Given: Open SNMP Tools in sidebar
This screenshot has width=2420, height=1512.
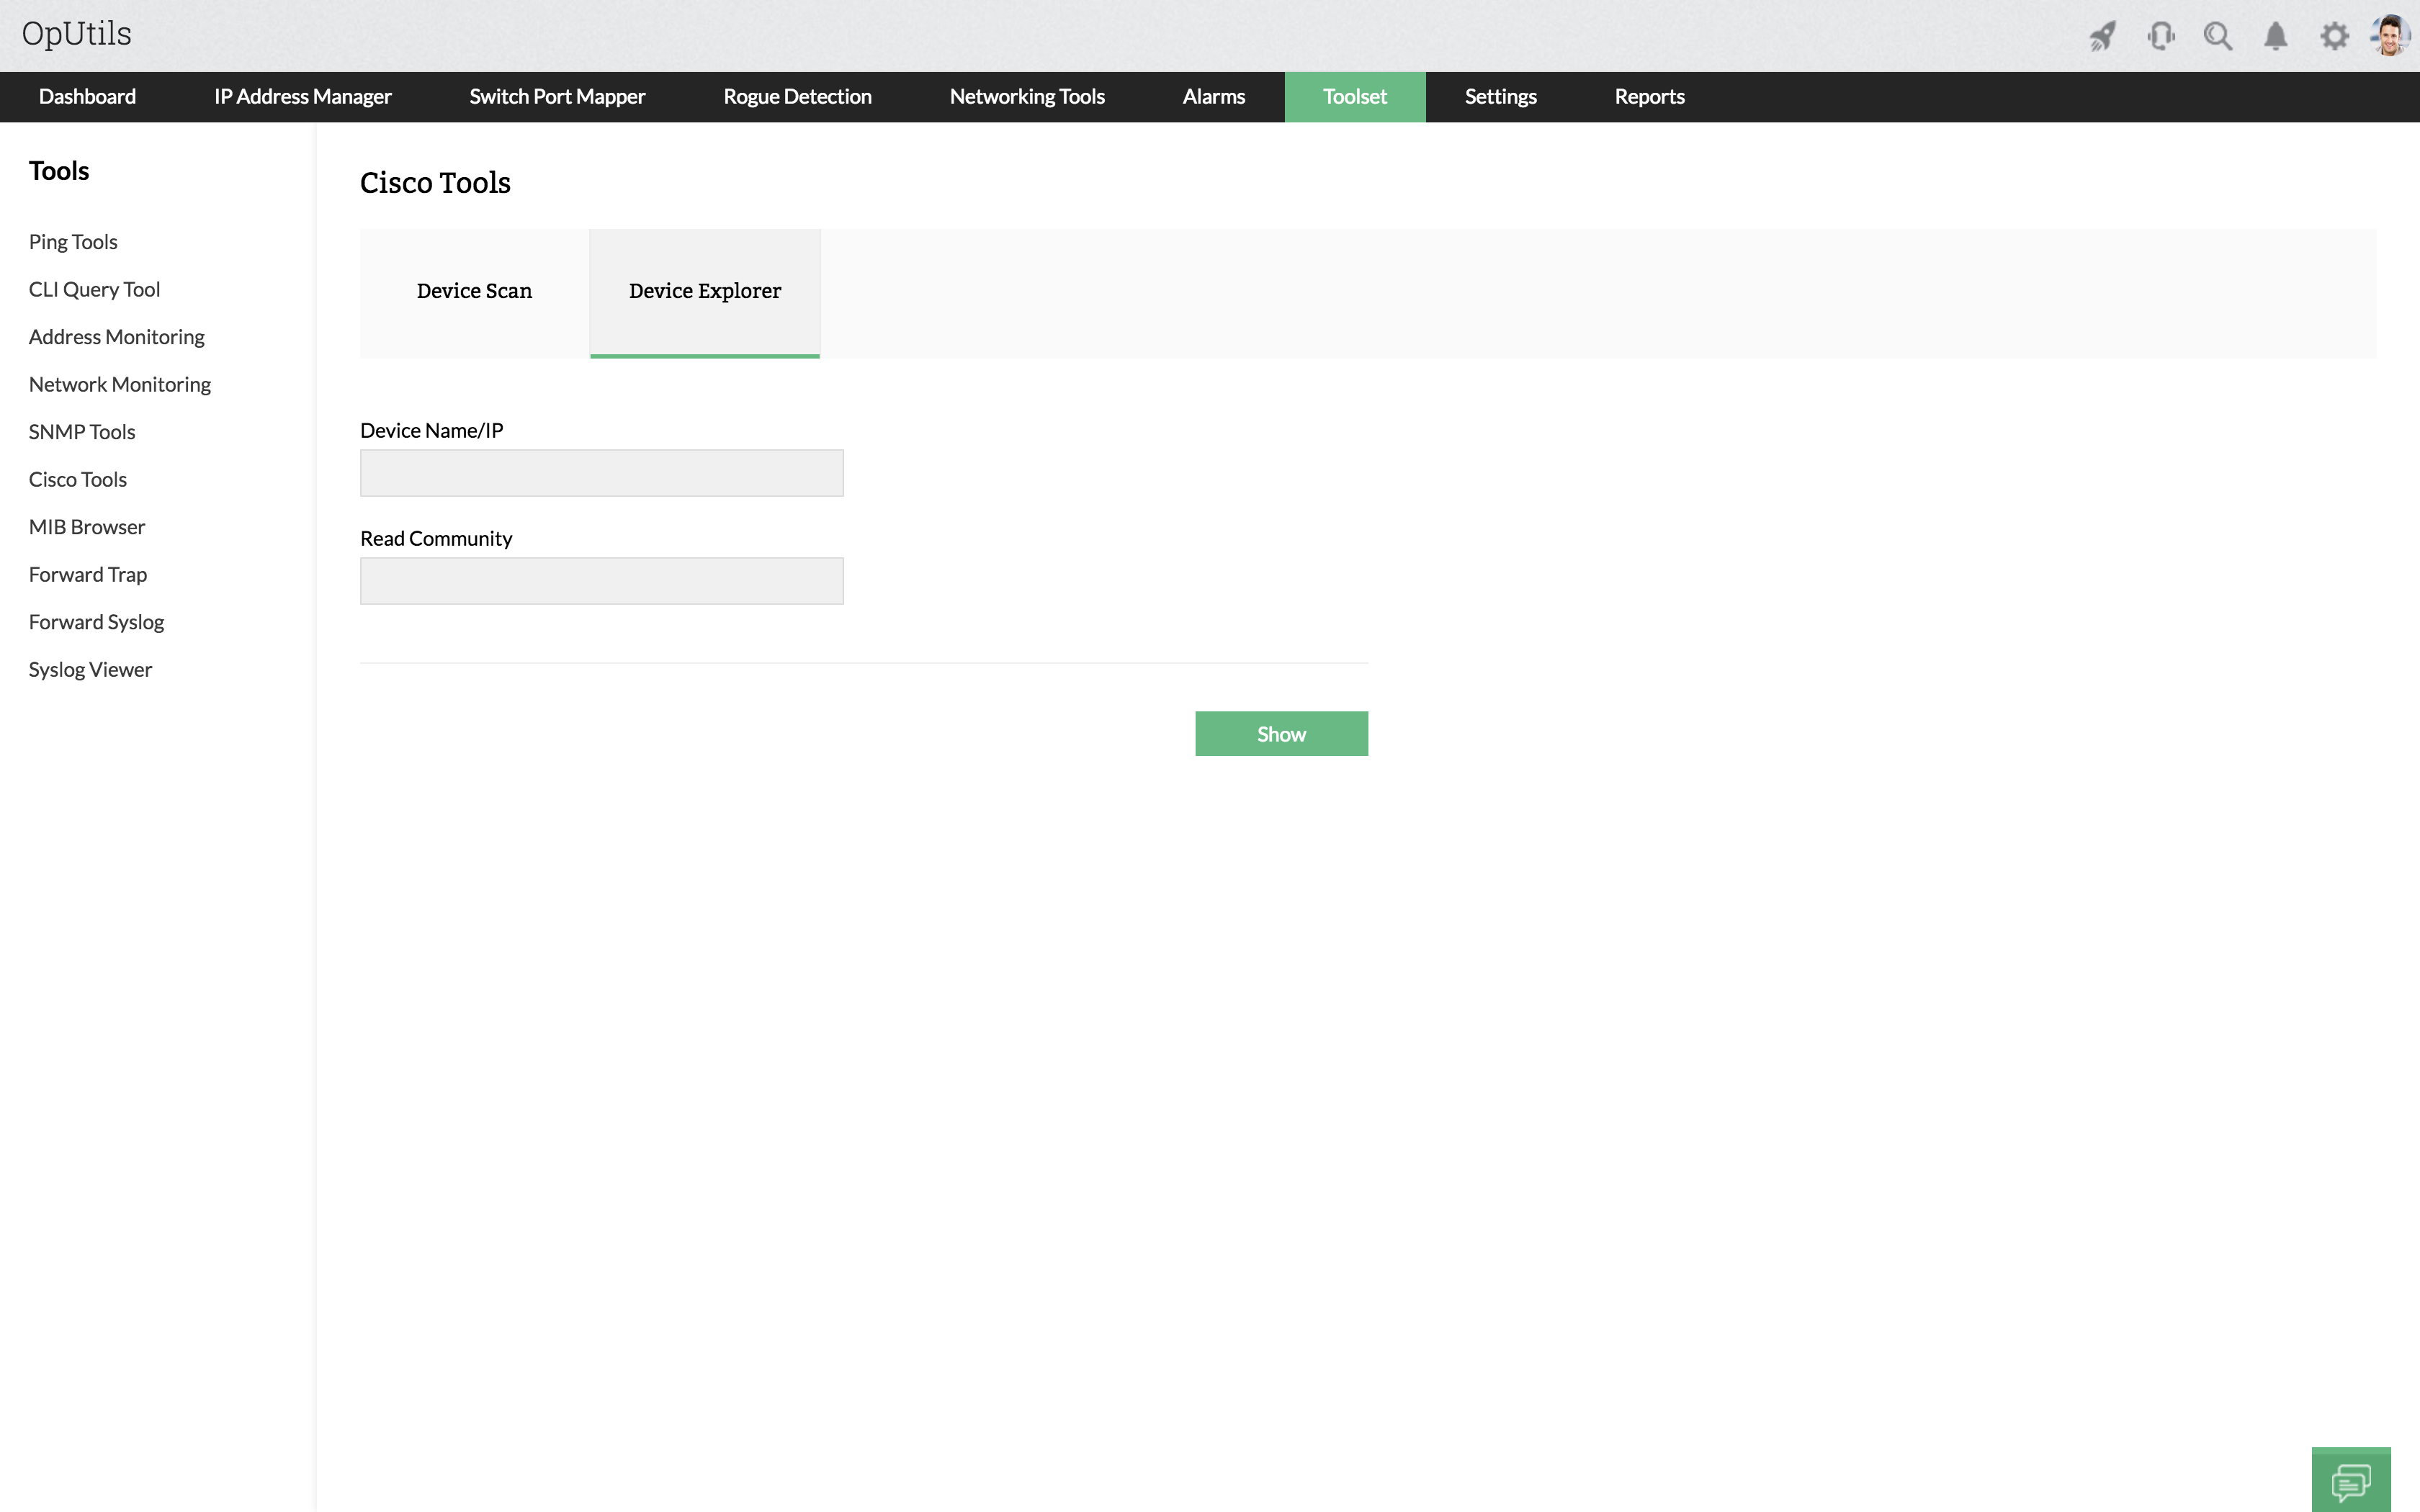Looking at the screenshot, I should [82, 432].
